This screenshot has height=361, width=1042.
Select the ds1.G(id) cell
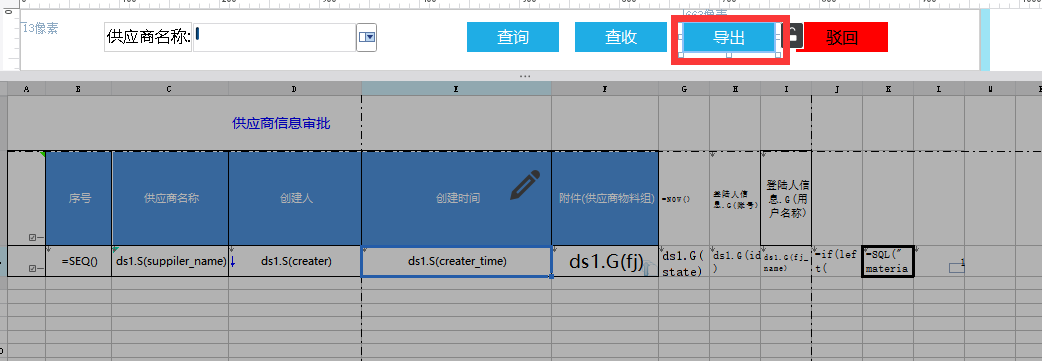click(735, 261)
